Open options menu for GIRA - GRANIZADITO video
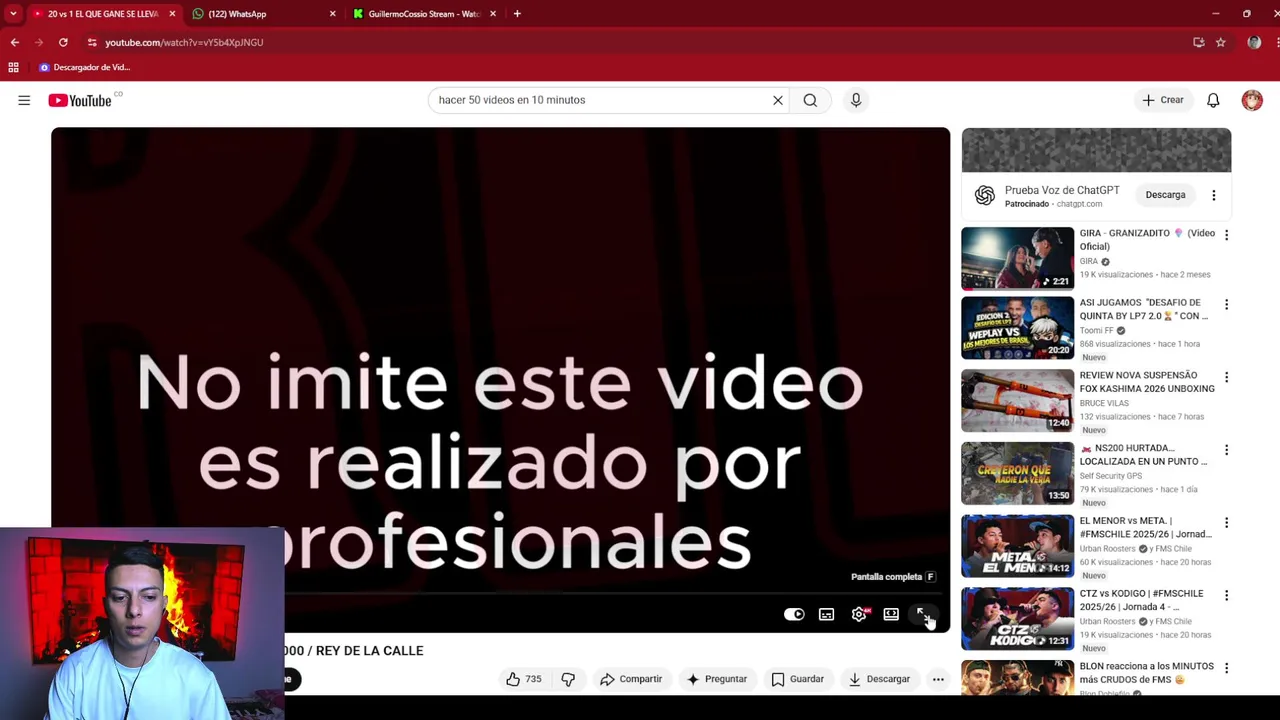 click(x=1227, y=235)
